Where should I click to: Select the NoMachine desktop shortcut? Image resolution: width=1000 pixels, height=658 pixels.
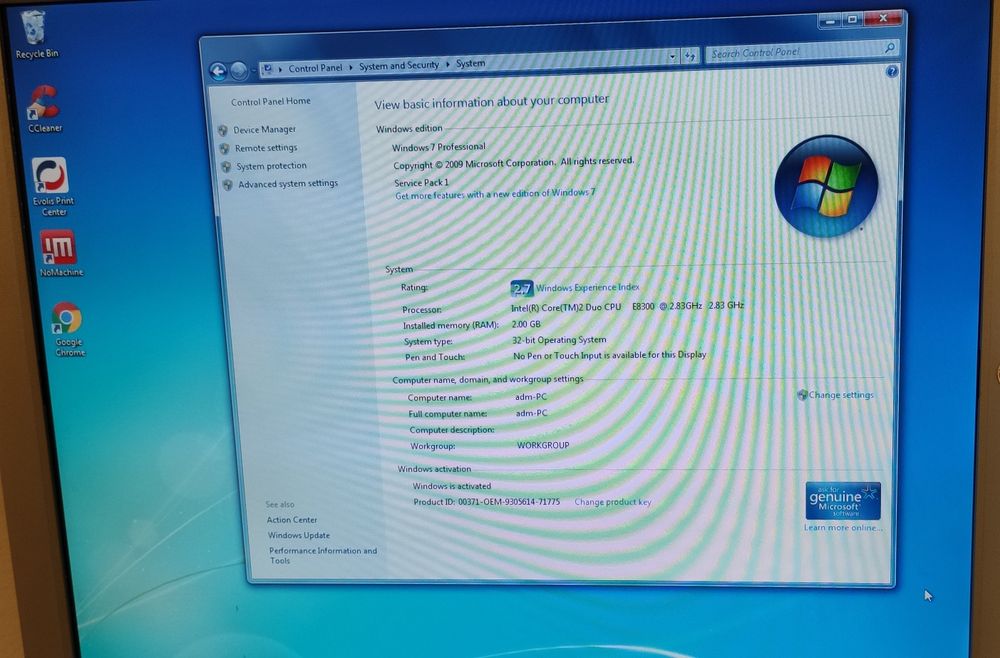60,253
